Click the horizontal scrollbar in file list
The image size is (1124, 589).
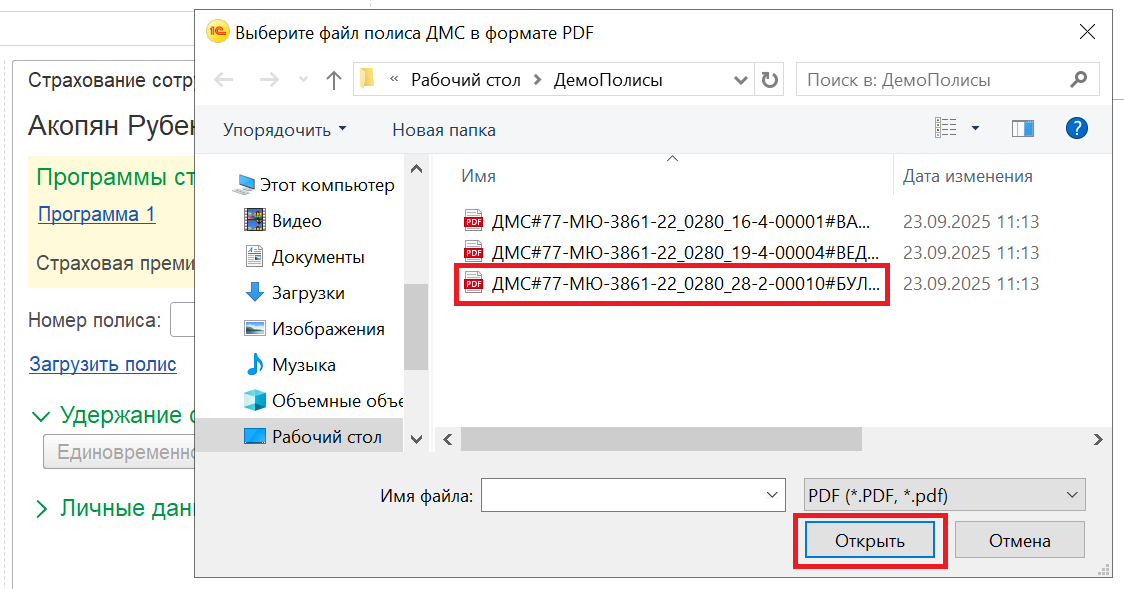pyautogui.click(x=660, y=439)
